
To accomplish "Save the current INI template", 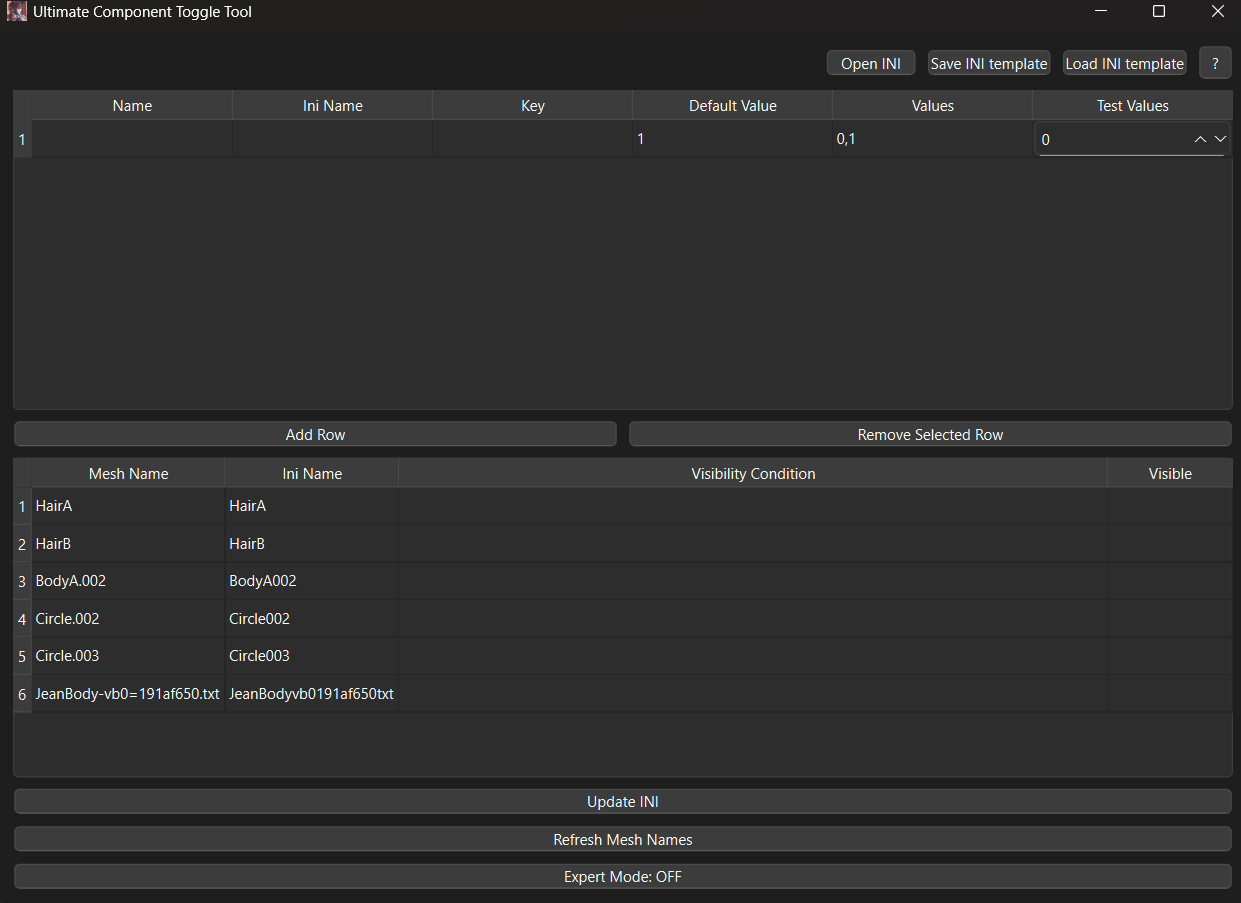I will [x=988, y=62].
